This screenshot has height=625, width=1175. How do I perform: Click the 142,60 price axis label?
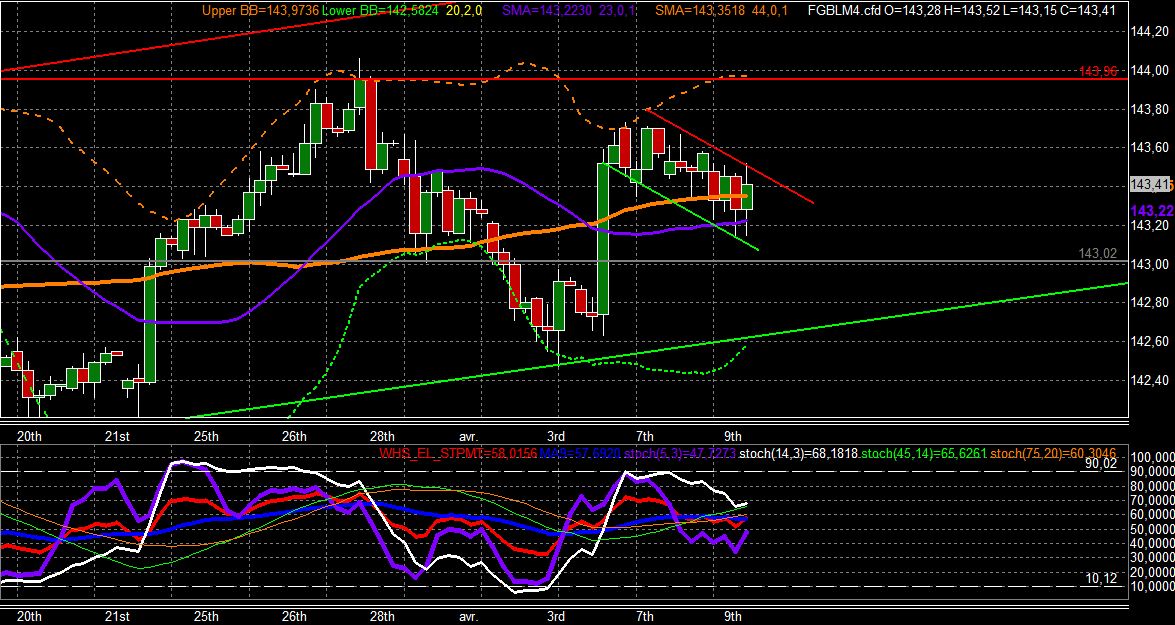click(1150, 342)
